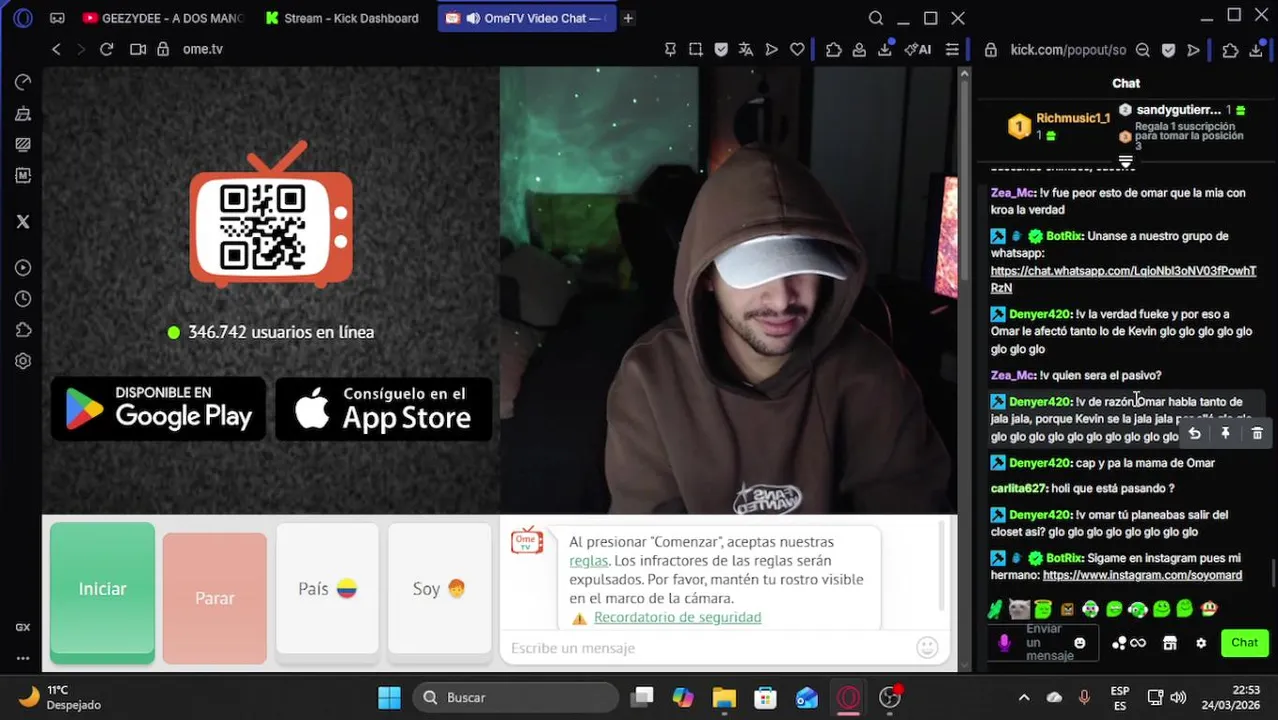1278x720 pixels.
Task: Open the ad blocker shield in ome.tv window
Action: tap(721, 49)
